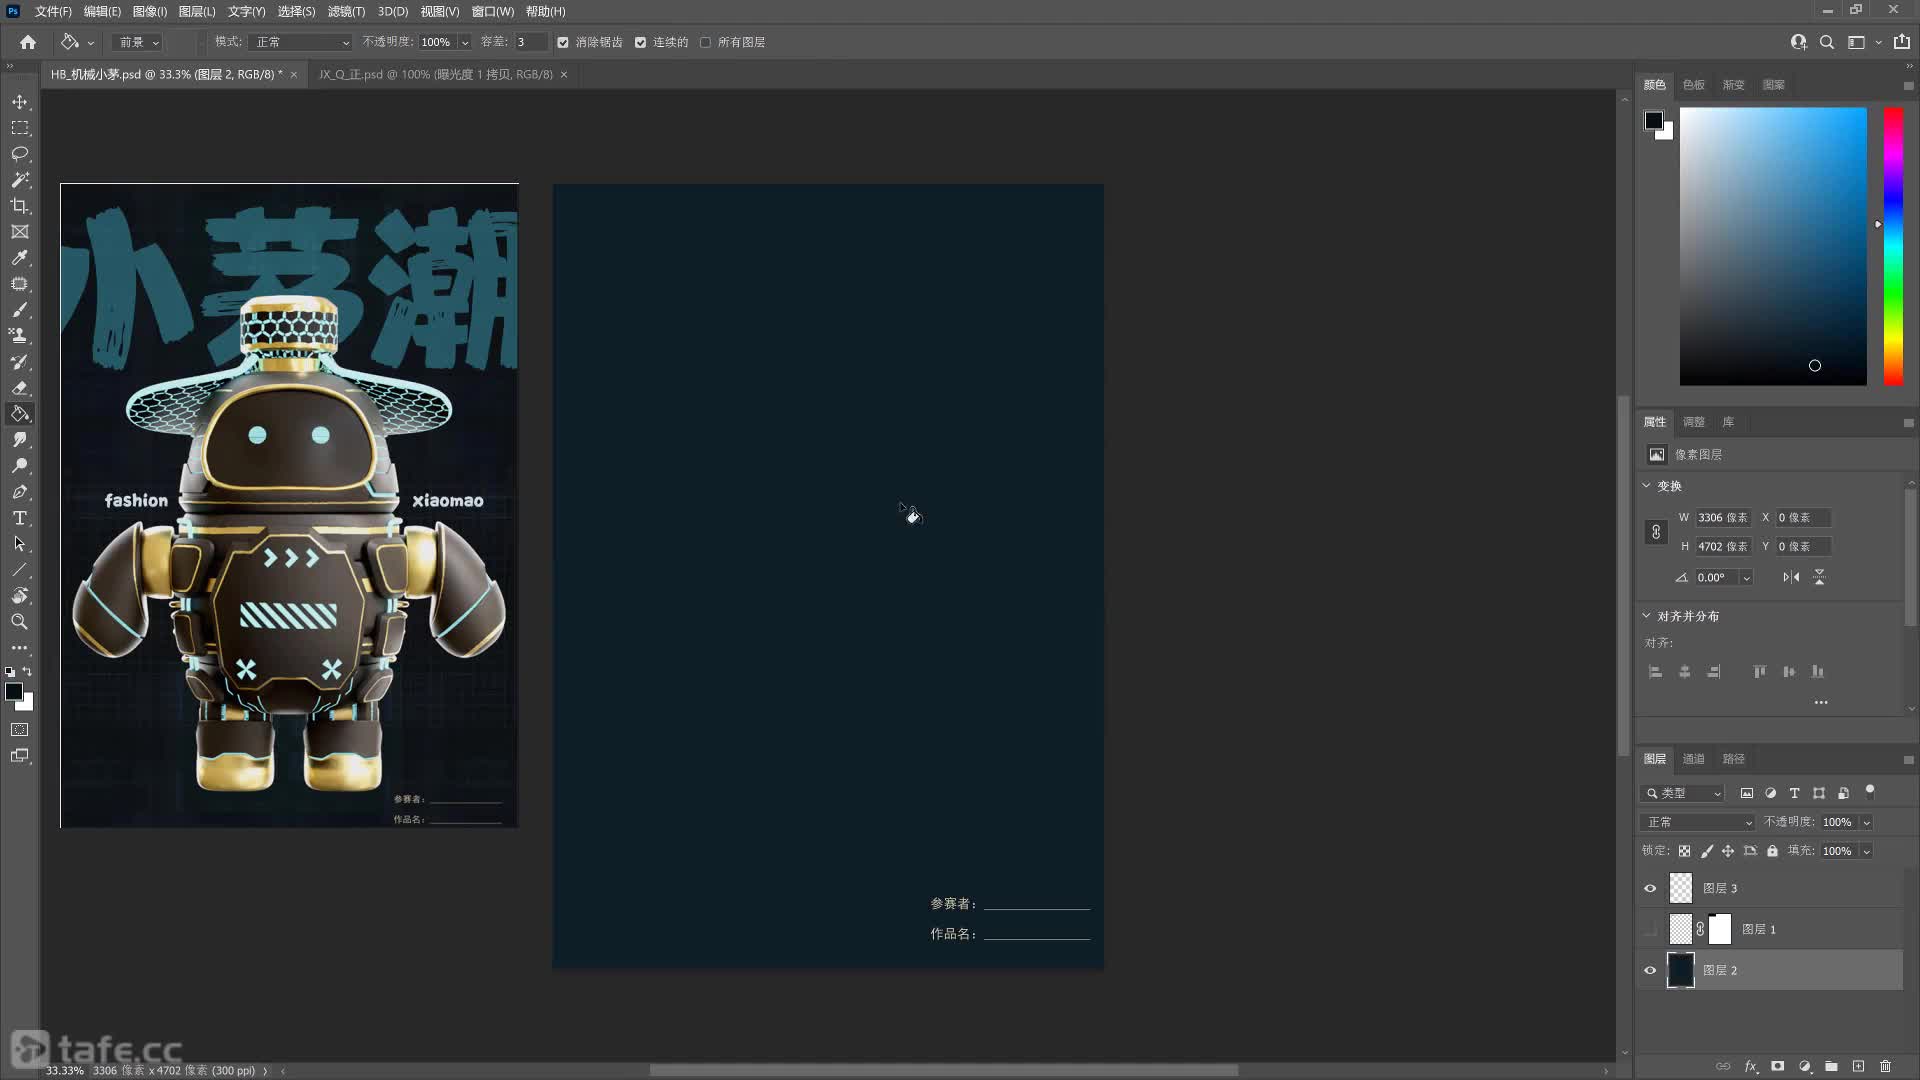
Task: Open the layer filter 类型 dropdown
Action: pyautogui.click(x=1682, y=793)
